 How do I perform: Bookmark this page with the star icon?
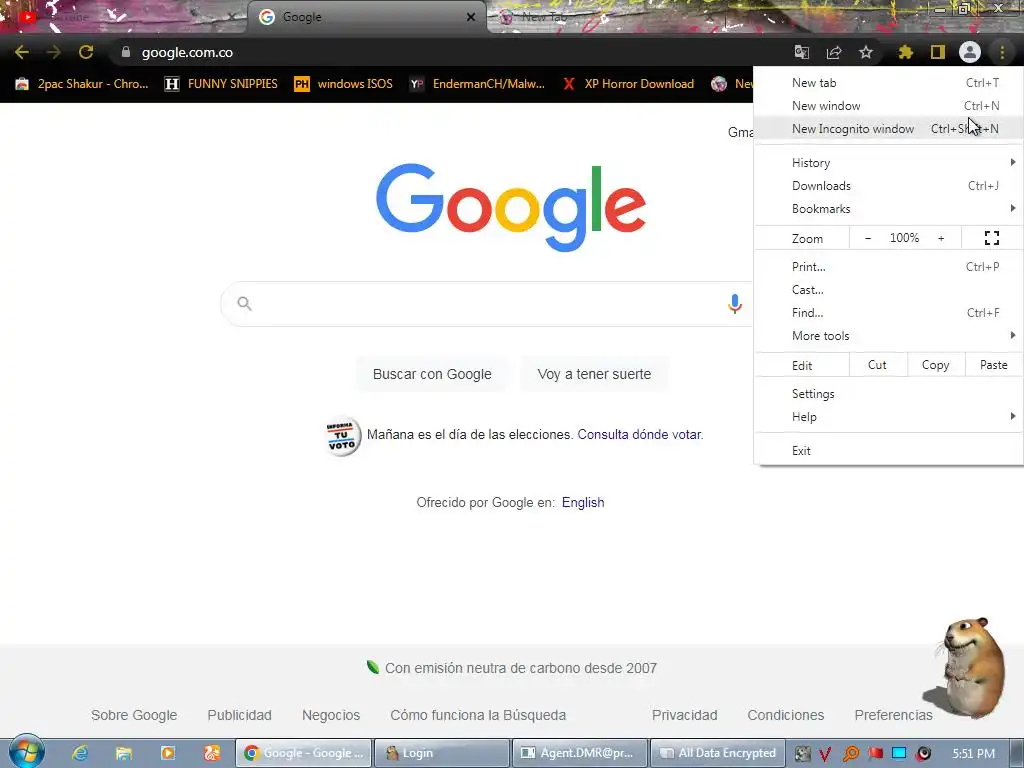pos(866,52)
